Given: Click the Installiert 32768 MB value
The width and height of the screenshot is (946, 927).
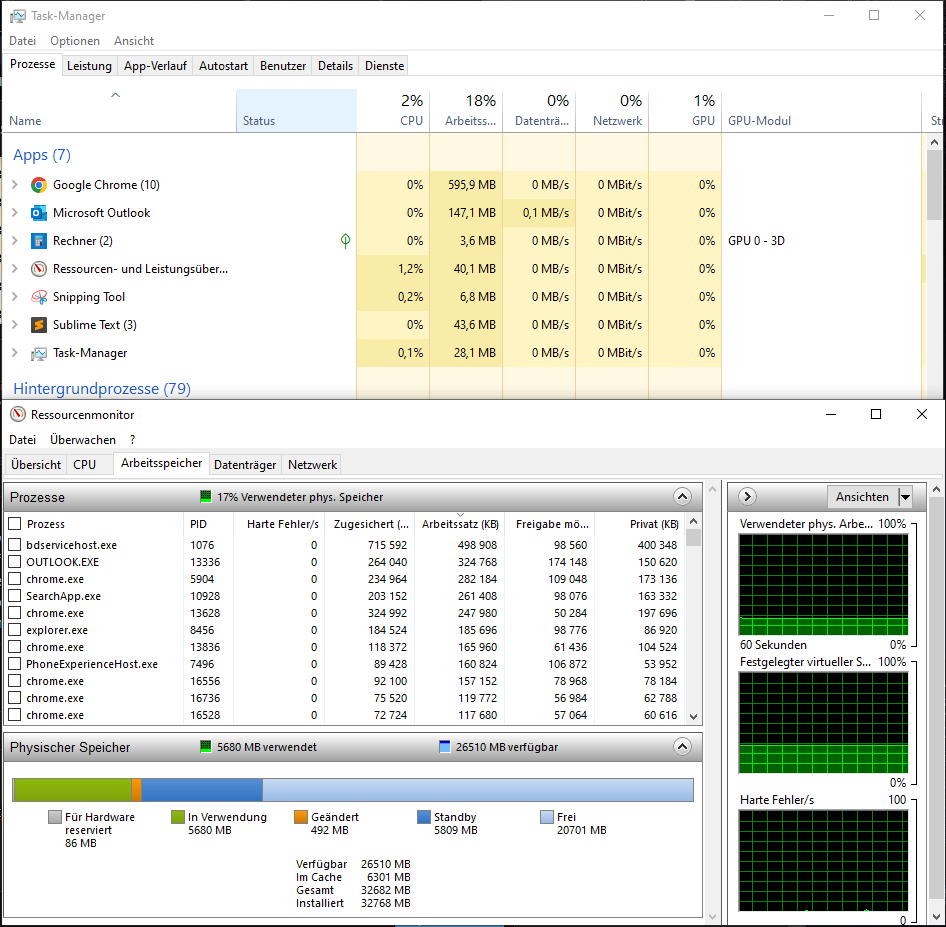Looking at the screenshot, I should [386, 903].
